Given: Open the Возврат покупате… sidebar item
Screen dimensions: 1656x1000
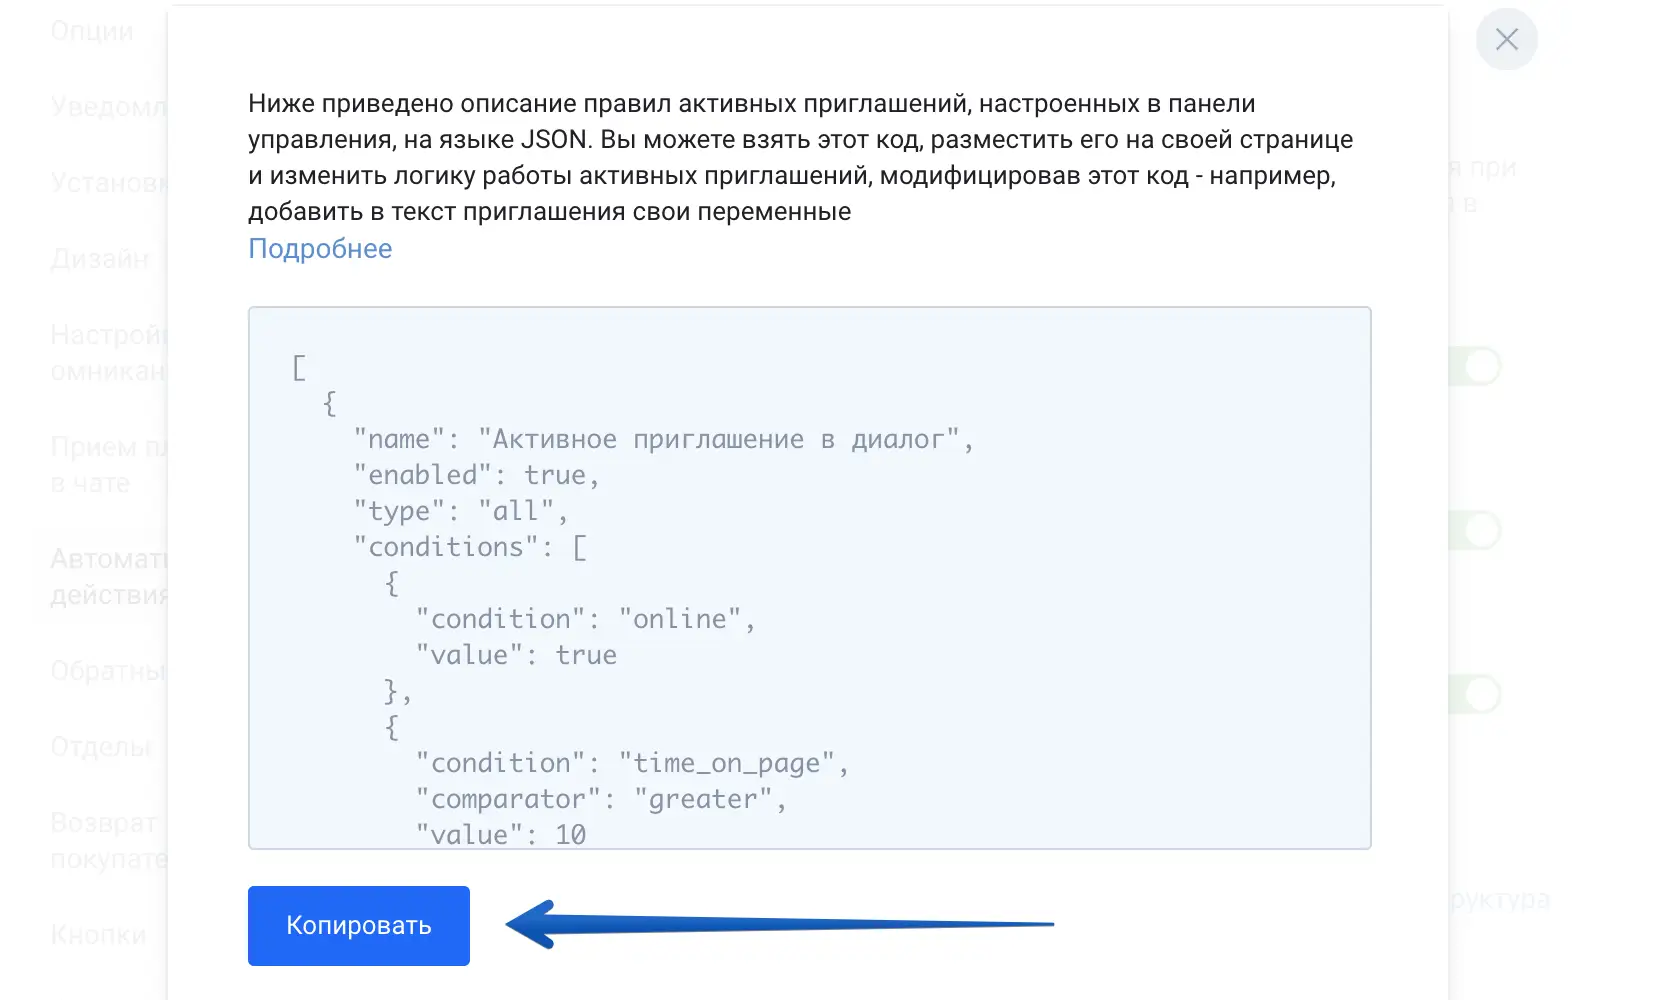Looking at the screenshot, I should pos(108,841).
